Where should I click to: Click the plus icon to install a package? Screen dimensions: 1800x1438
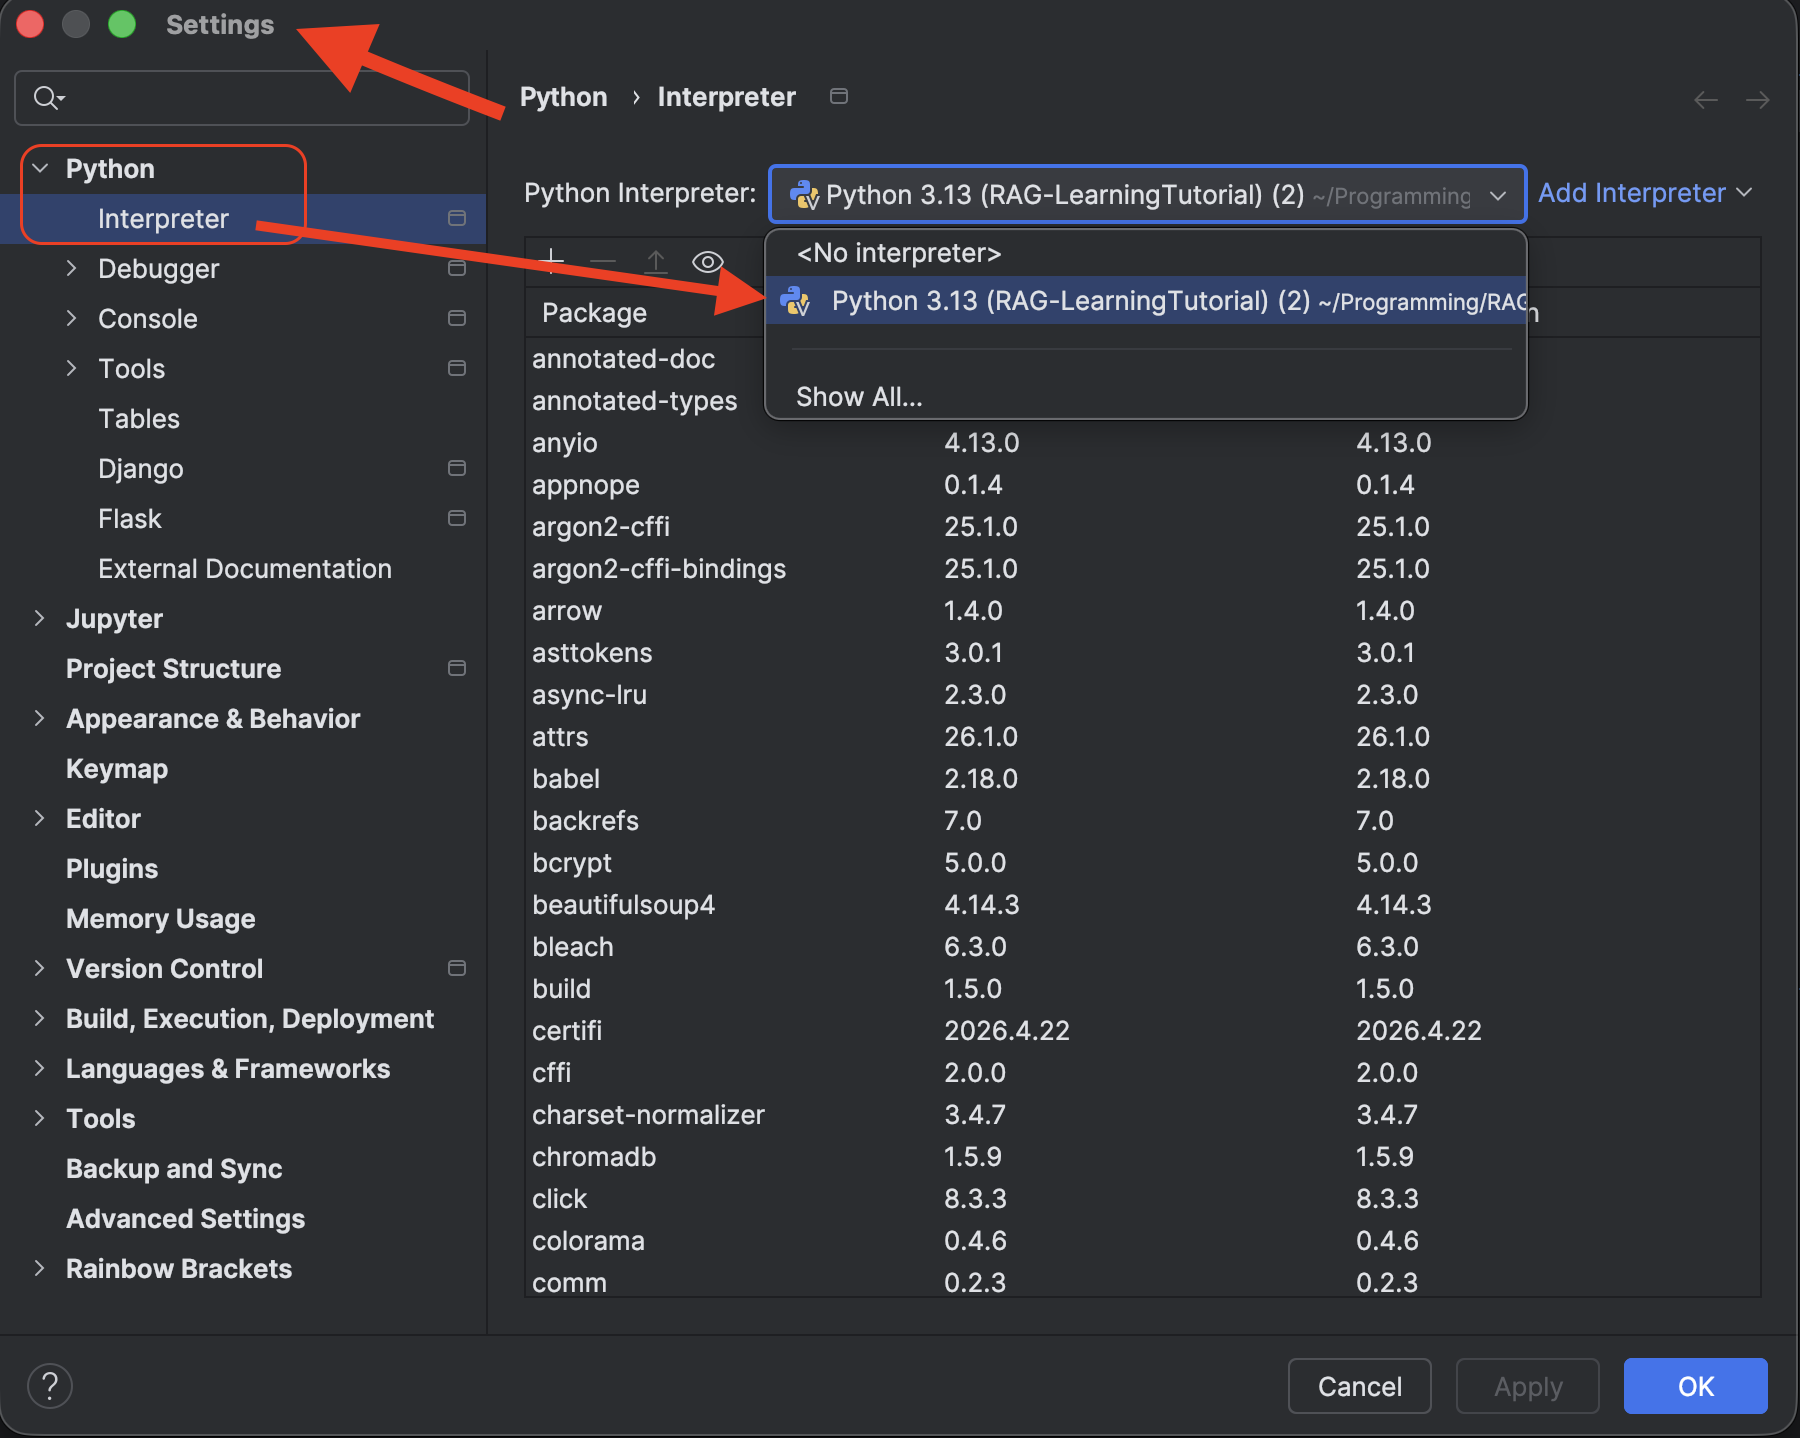[552, 262]
